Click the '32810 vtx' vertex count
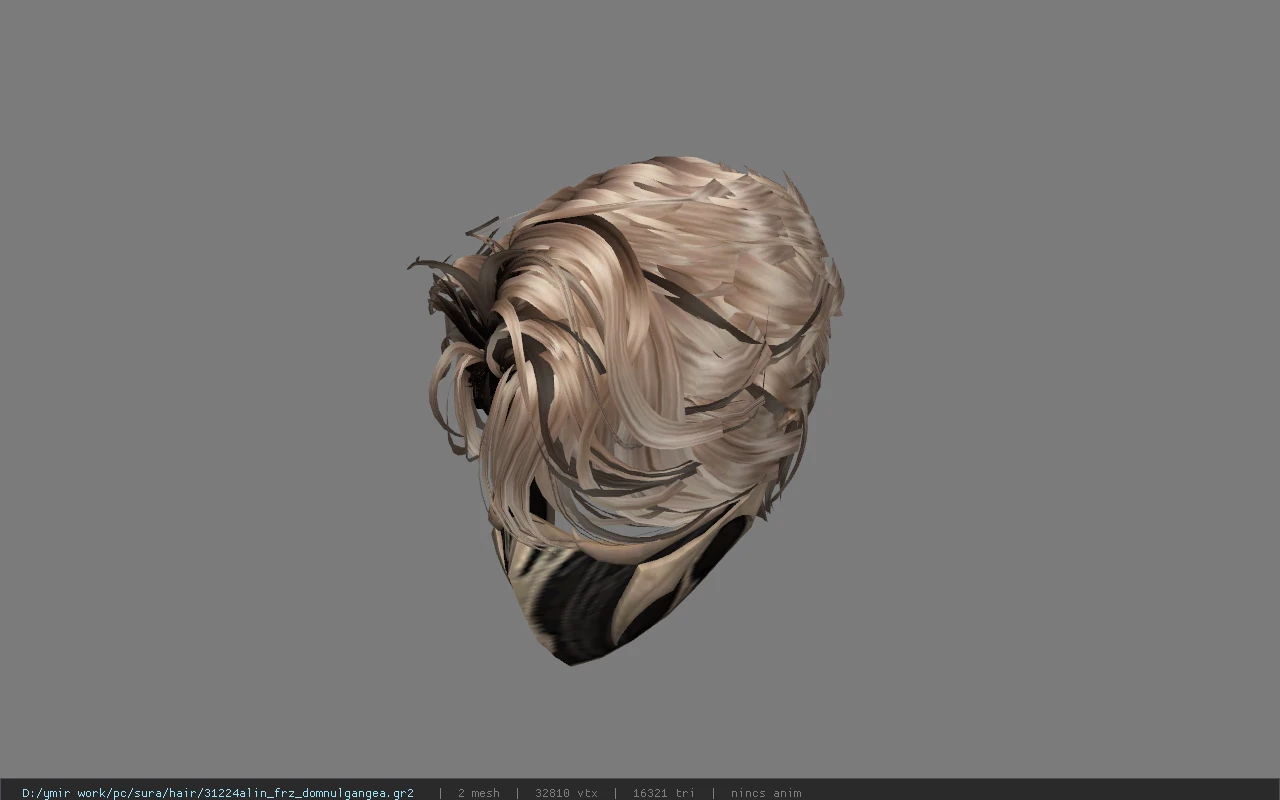Viewport: 1280px width, 800px height. tap(566, 793)
